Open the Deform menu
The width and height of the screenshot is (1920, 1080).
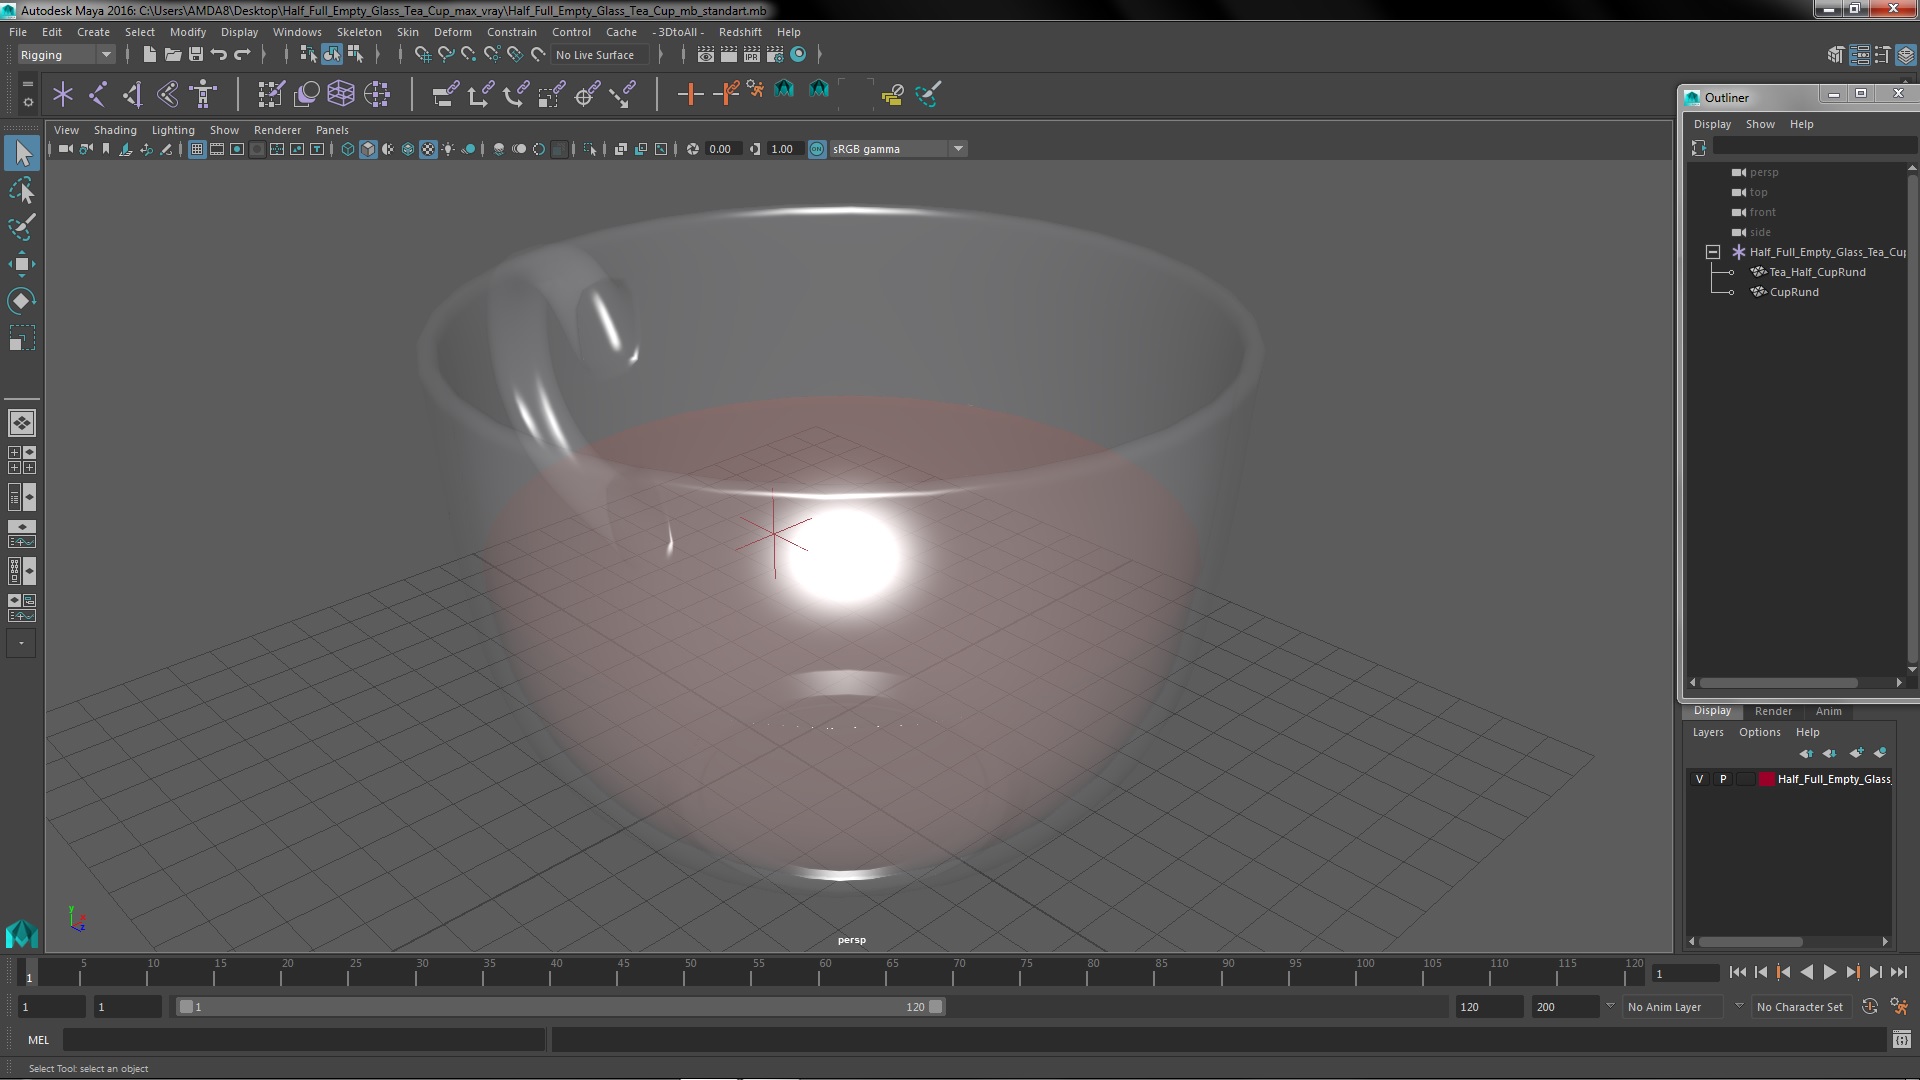tap(452, 32)
